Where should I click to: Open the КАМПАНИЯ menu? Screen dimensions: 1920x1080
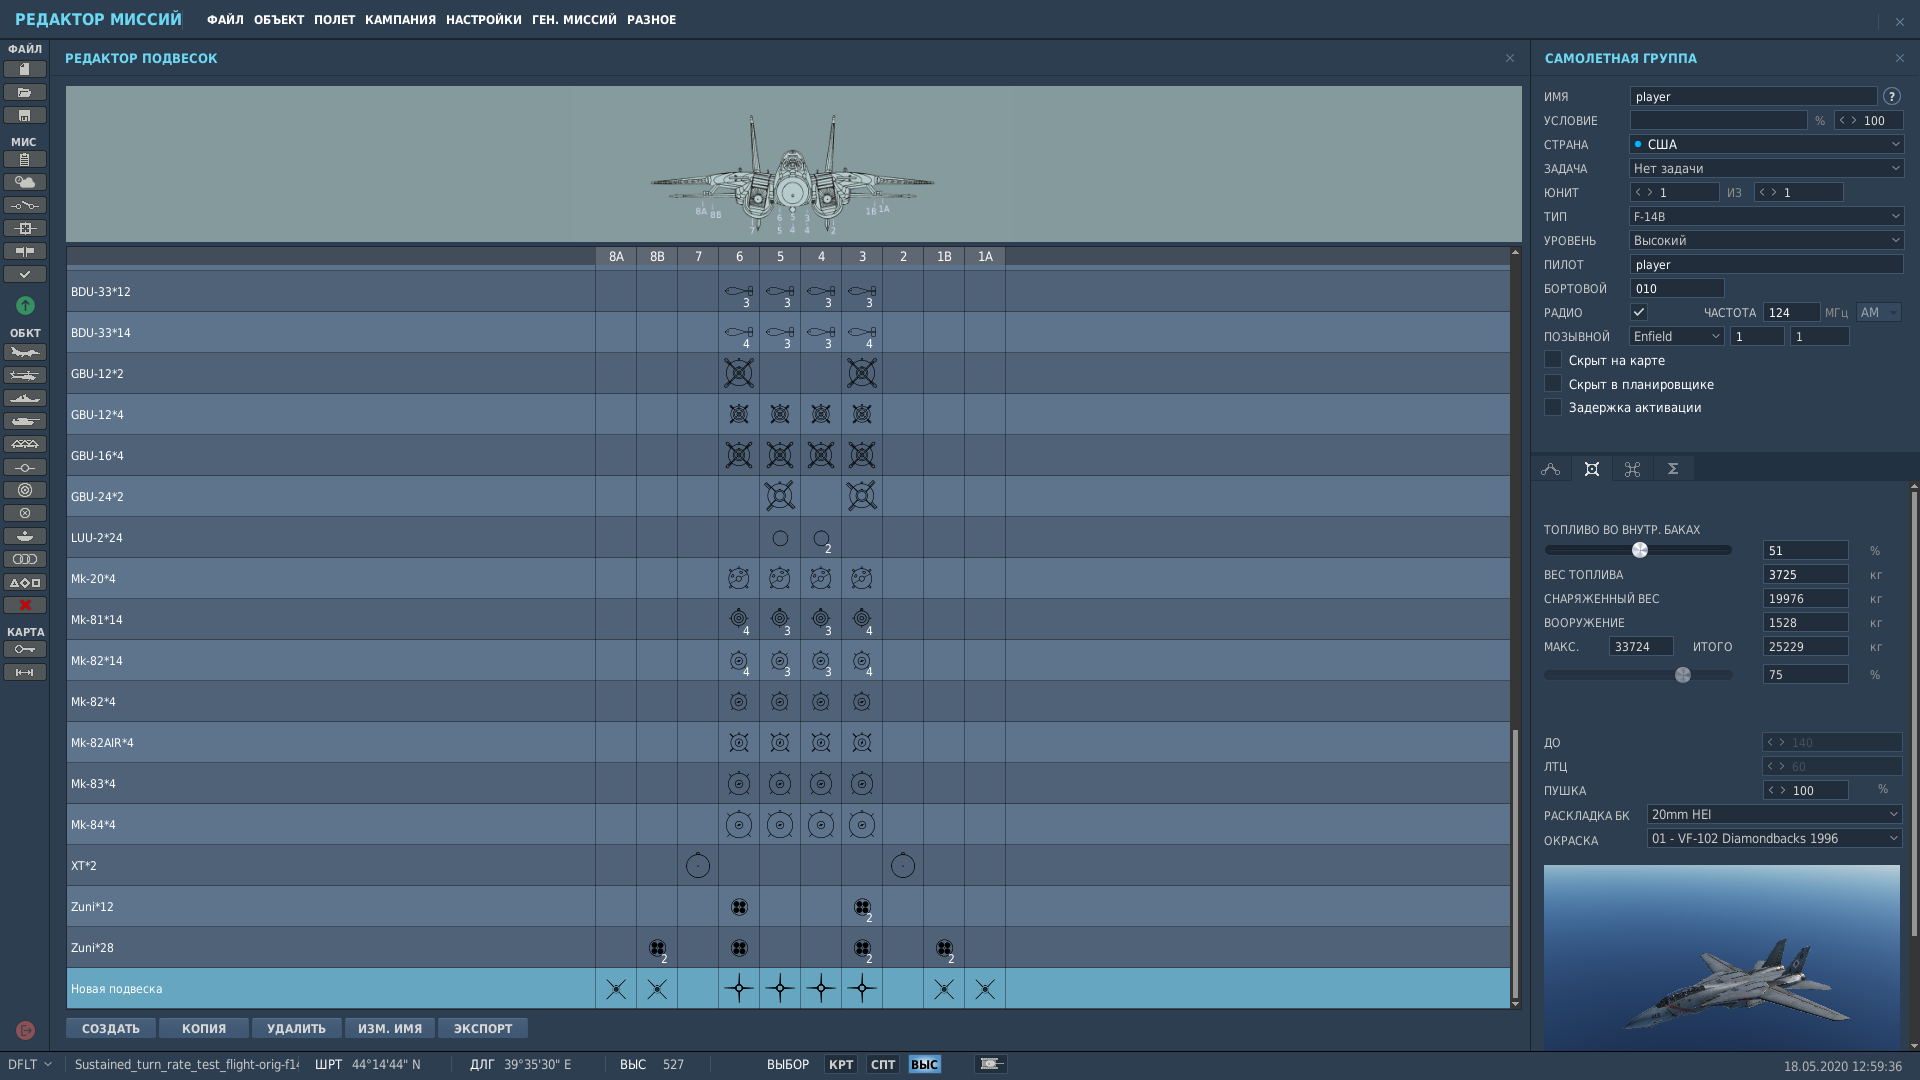click(400, 20)
